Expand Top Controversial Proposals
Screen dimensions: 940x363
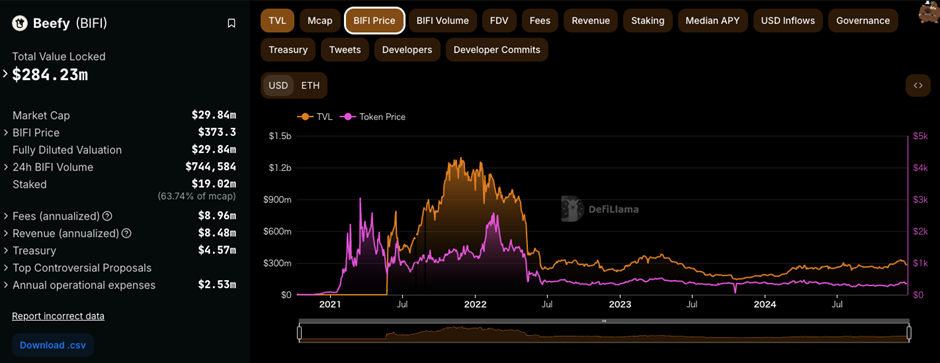click(x=6, y=268)
